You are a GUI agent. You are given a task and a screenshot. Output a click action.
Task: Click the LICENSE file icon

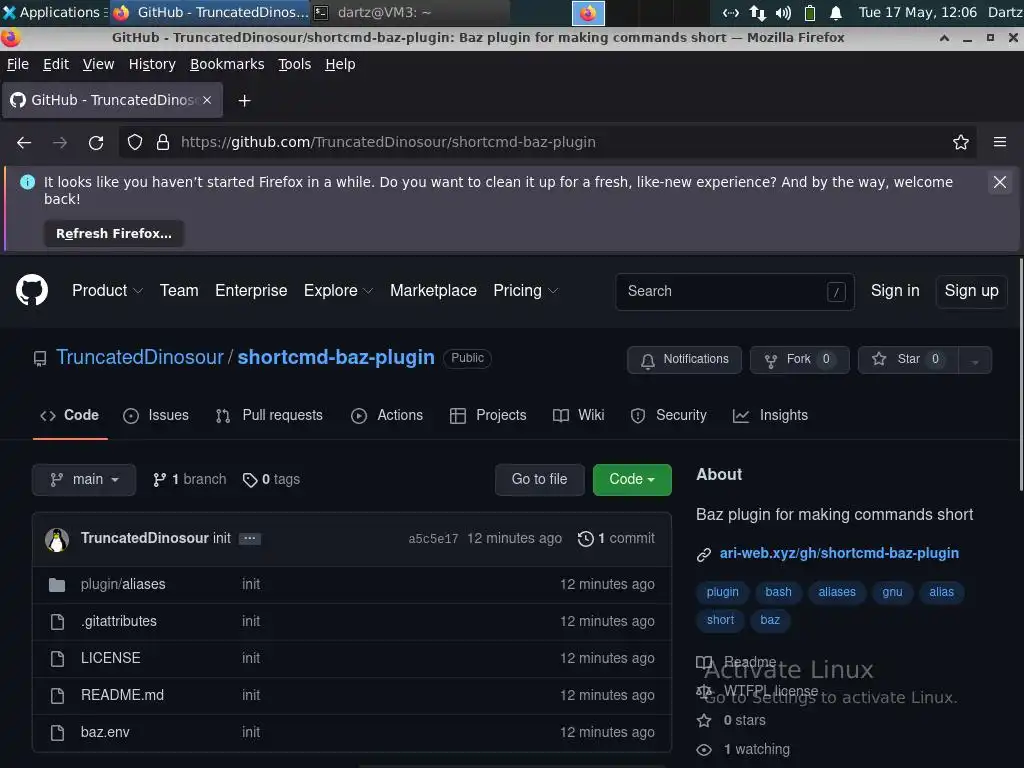[57, 658]
